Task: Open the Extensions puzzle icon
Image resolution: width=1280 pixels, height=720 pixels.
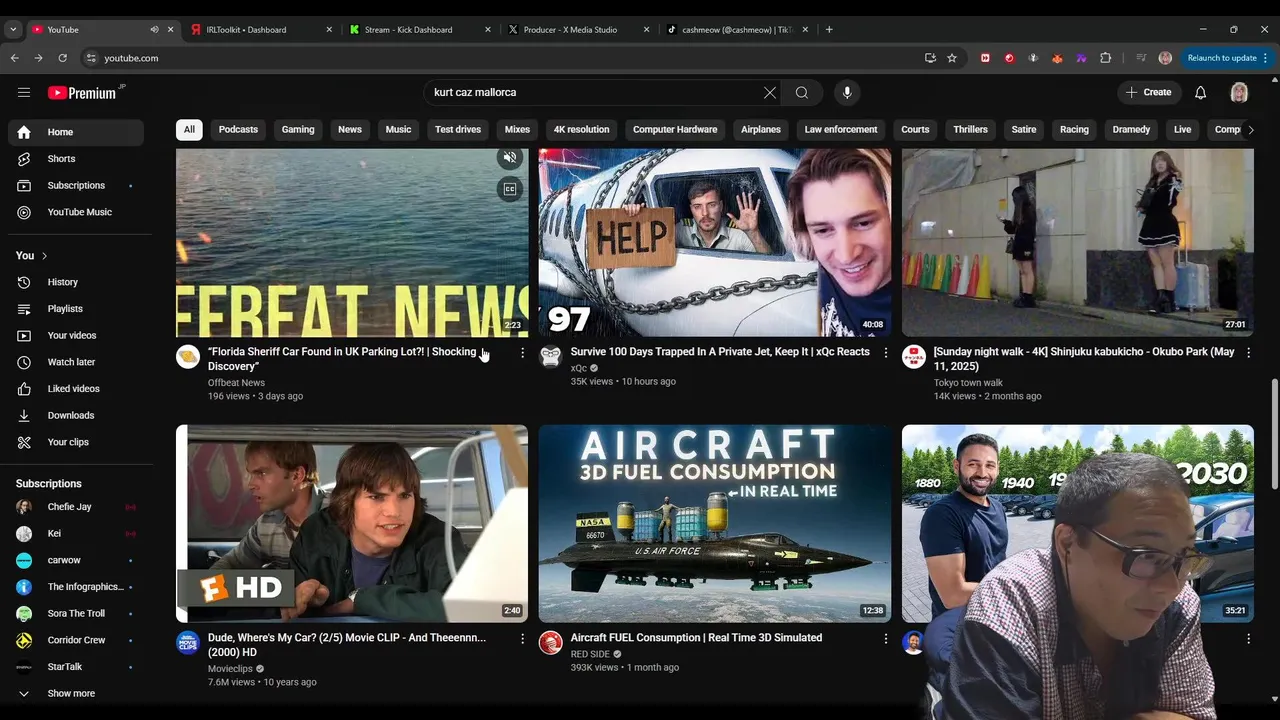Action: click(1105, 58)
